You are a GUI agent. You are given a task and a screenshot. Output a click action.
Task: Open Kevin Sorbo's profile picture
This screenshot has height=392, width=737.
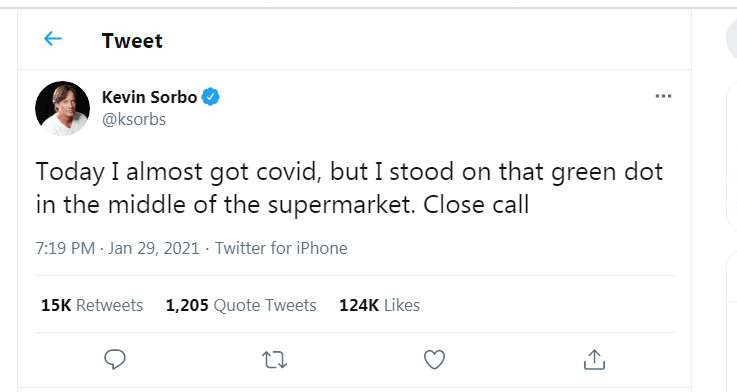63,109
